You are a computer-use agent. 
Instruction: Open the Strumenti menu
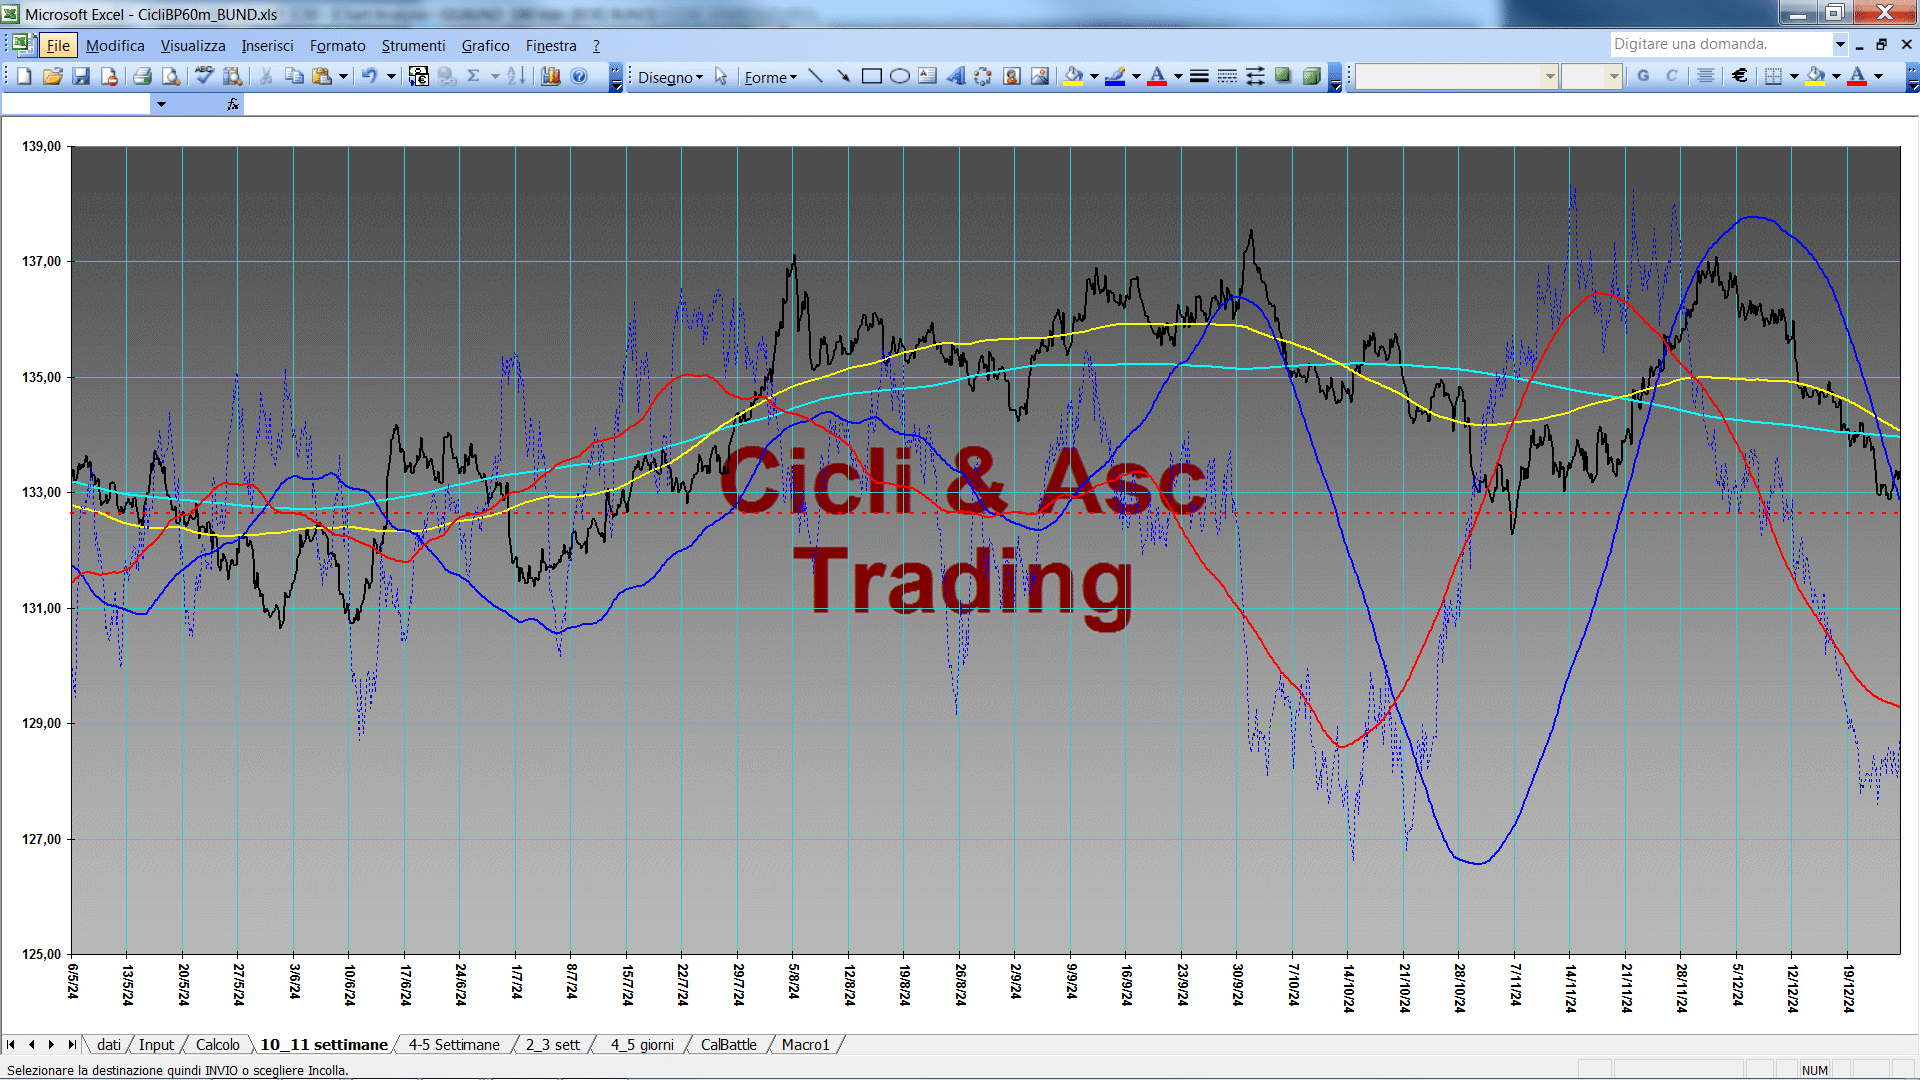coord(413,45)
